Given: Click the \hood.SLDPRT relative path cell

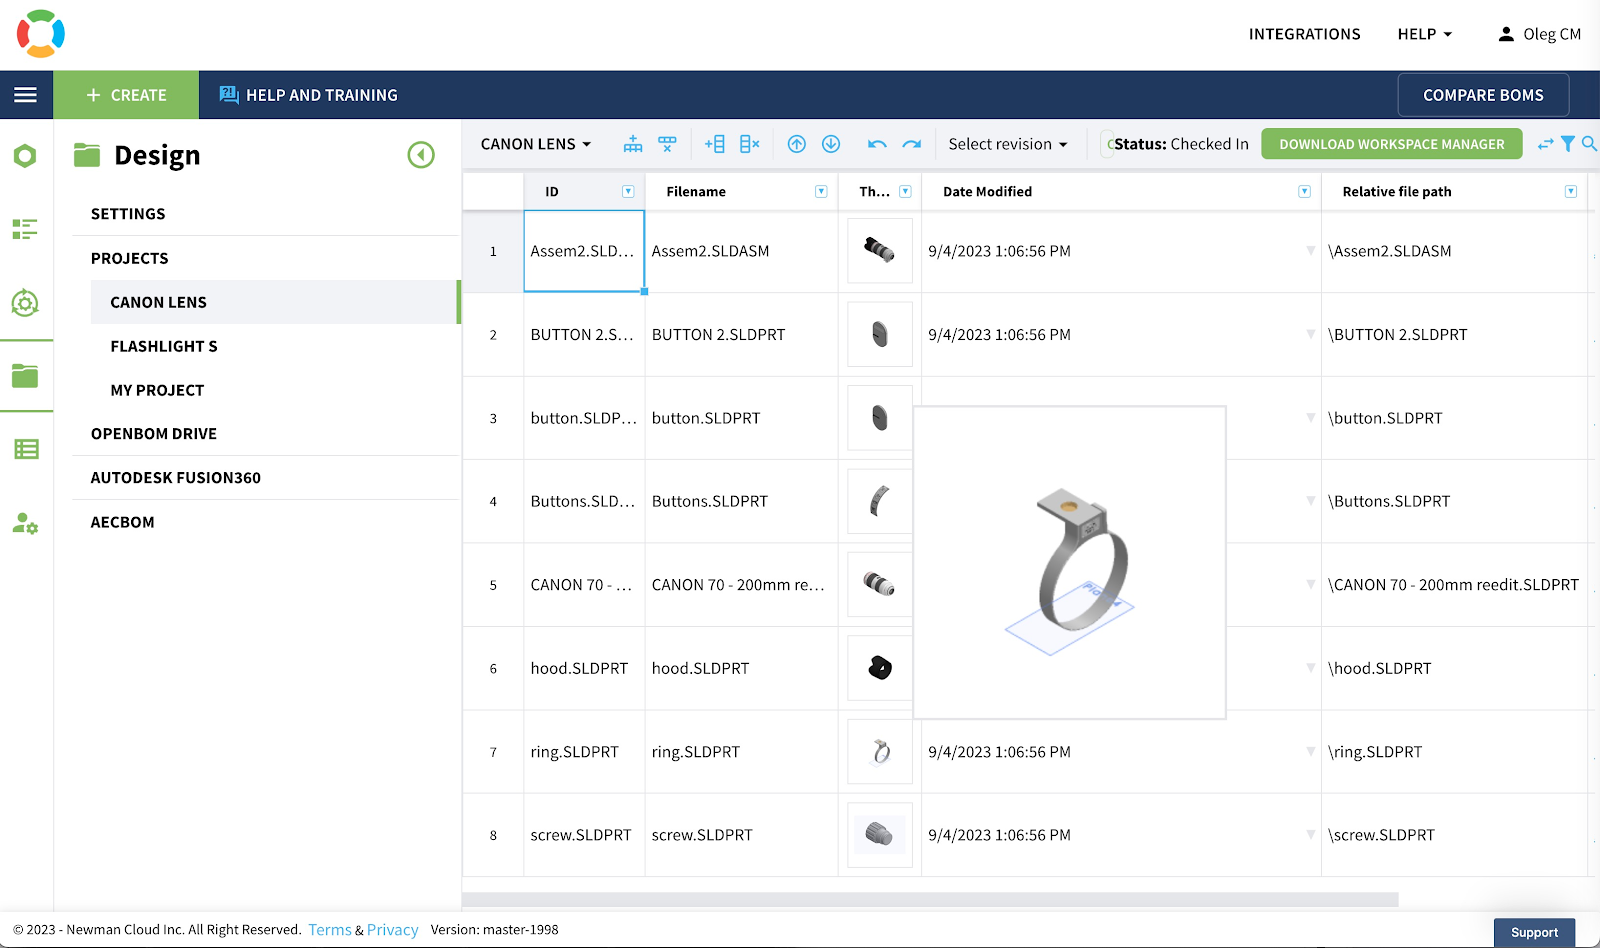Looking at the screenshot, I should click(x=1454, y=668).
